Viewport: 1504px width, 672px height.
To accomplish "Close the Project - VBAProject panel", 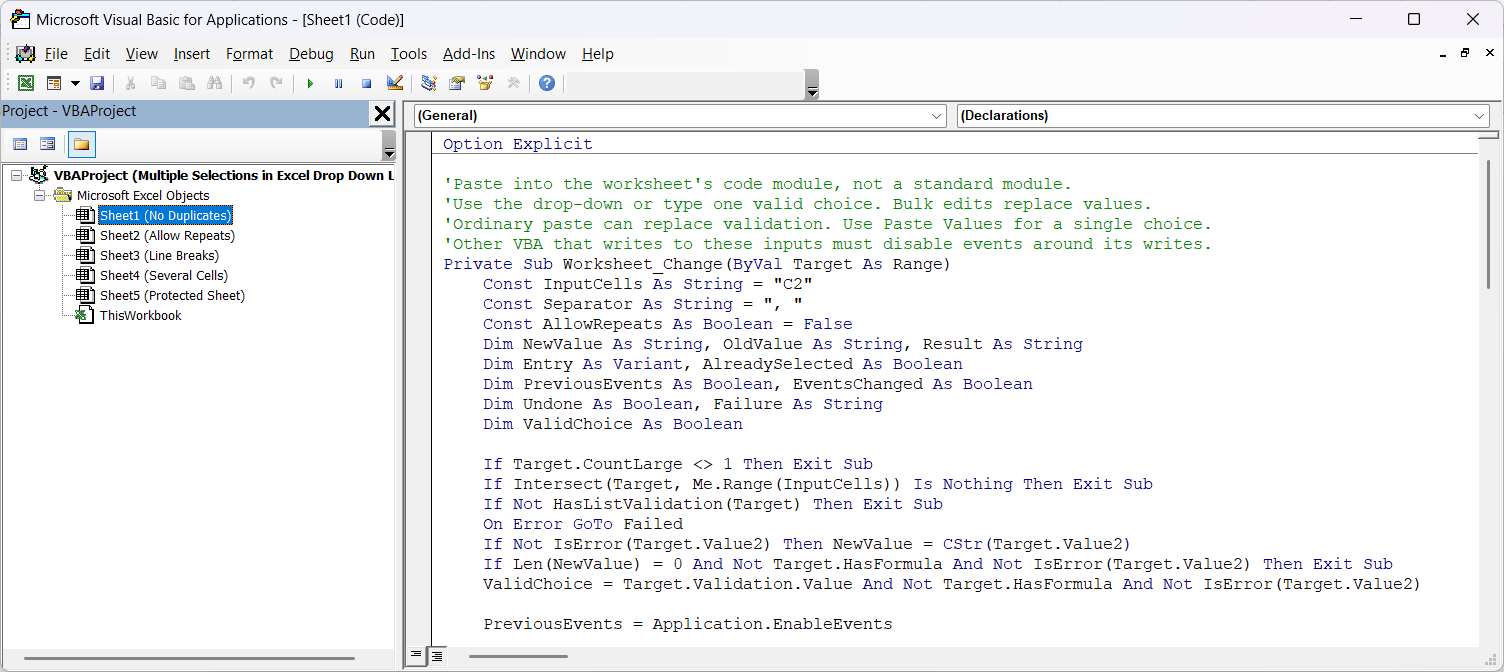I will [382, 114].
